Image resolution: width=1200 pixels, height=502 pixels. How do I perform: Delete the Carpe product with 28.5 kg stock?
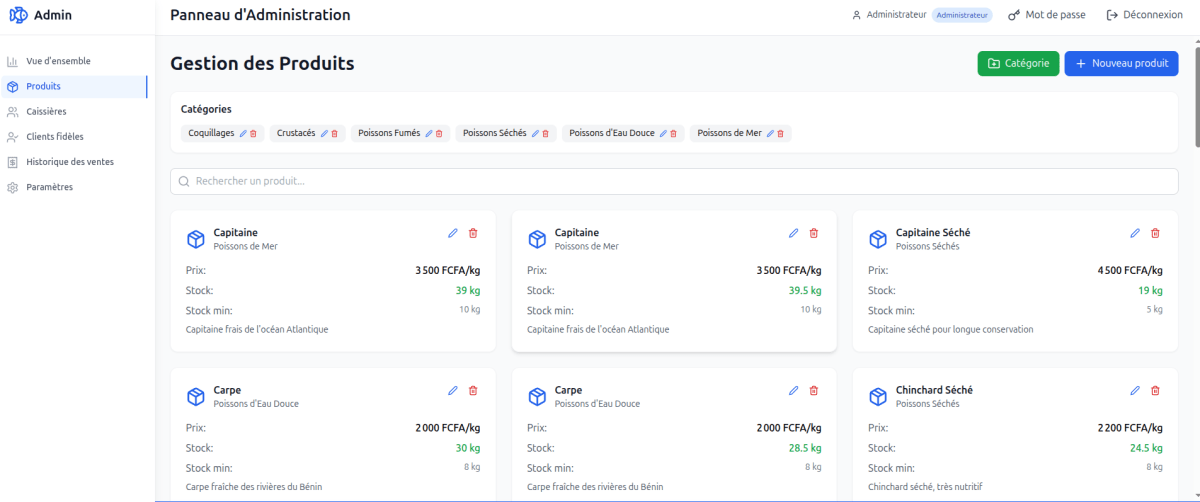click(814, 390)
